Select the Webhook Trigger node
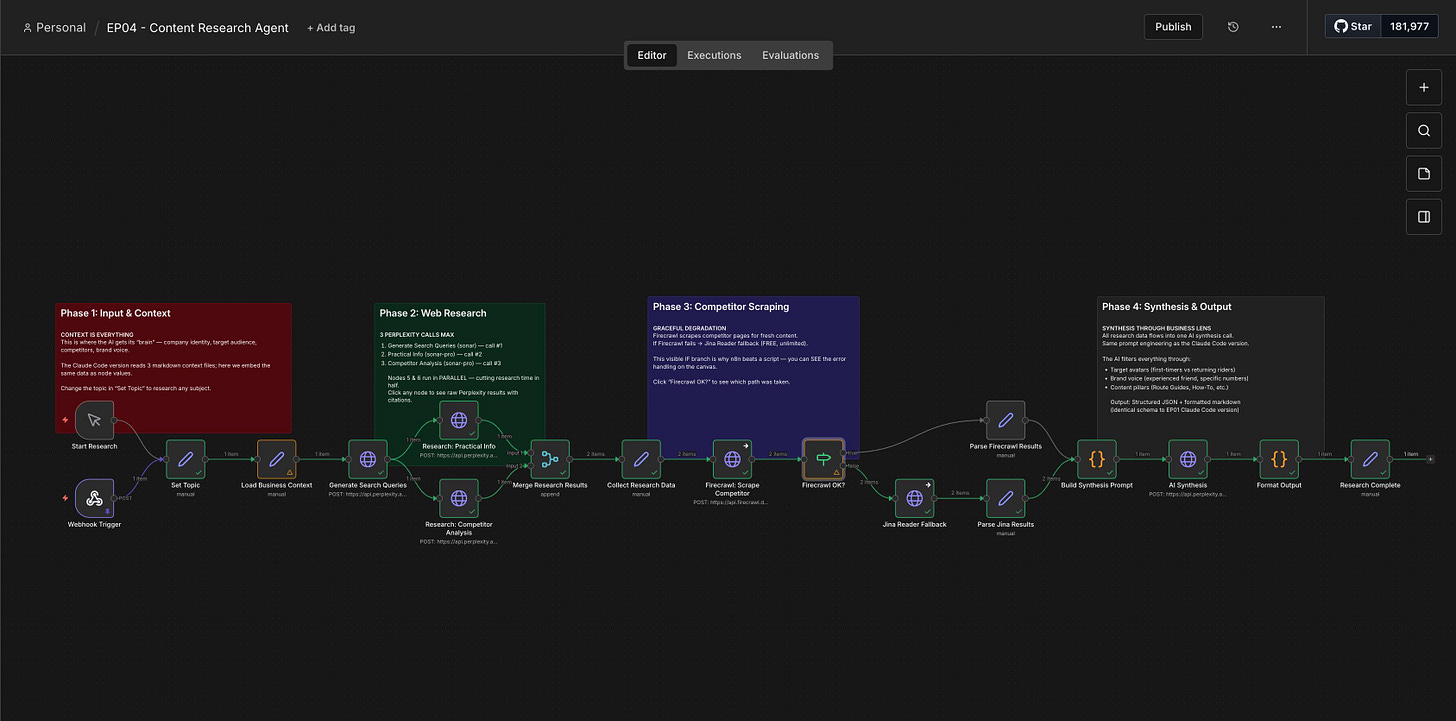Viewport: 1456px width, 721px height. click(x=93, y=498)
